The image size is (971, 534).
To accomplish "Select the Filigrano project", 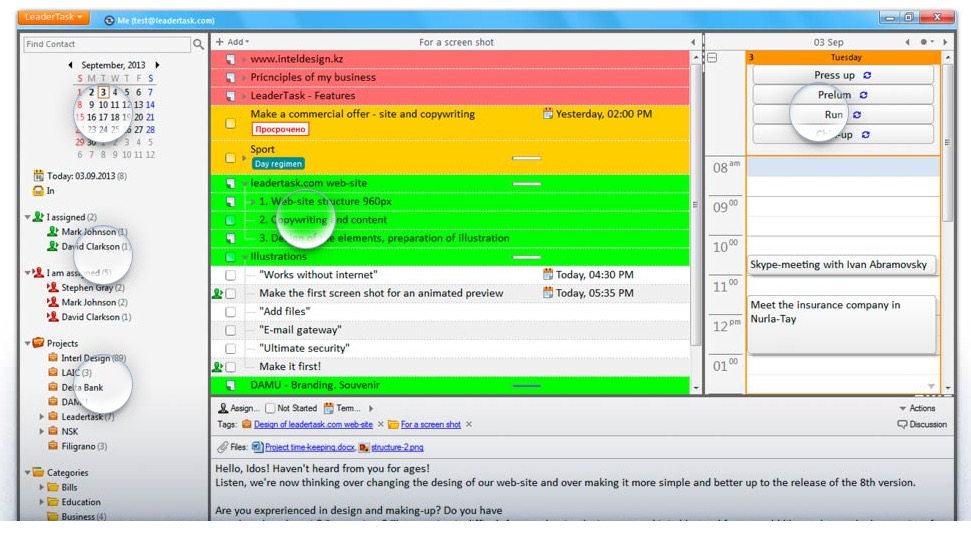I will (x=77, y=446).
